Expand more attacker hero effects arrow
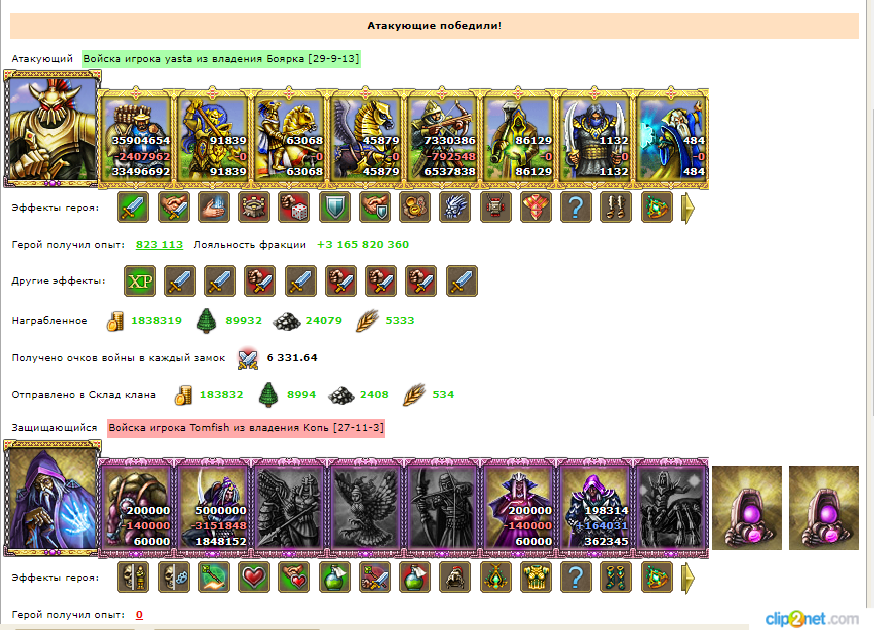This screenshot has width=874, height=630. 688,208
